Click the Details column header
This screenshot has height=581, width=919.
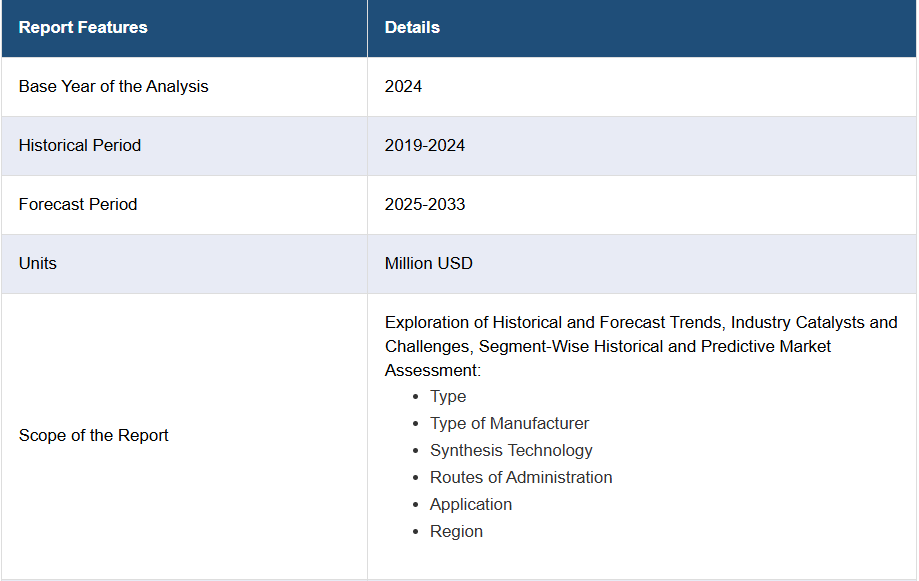412,28
